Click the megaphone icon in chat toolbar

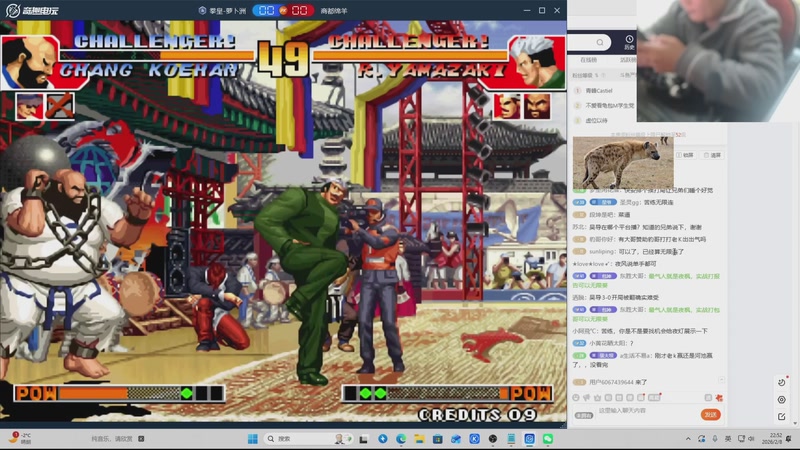[x=587, y=397]
